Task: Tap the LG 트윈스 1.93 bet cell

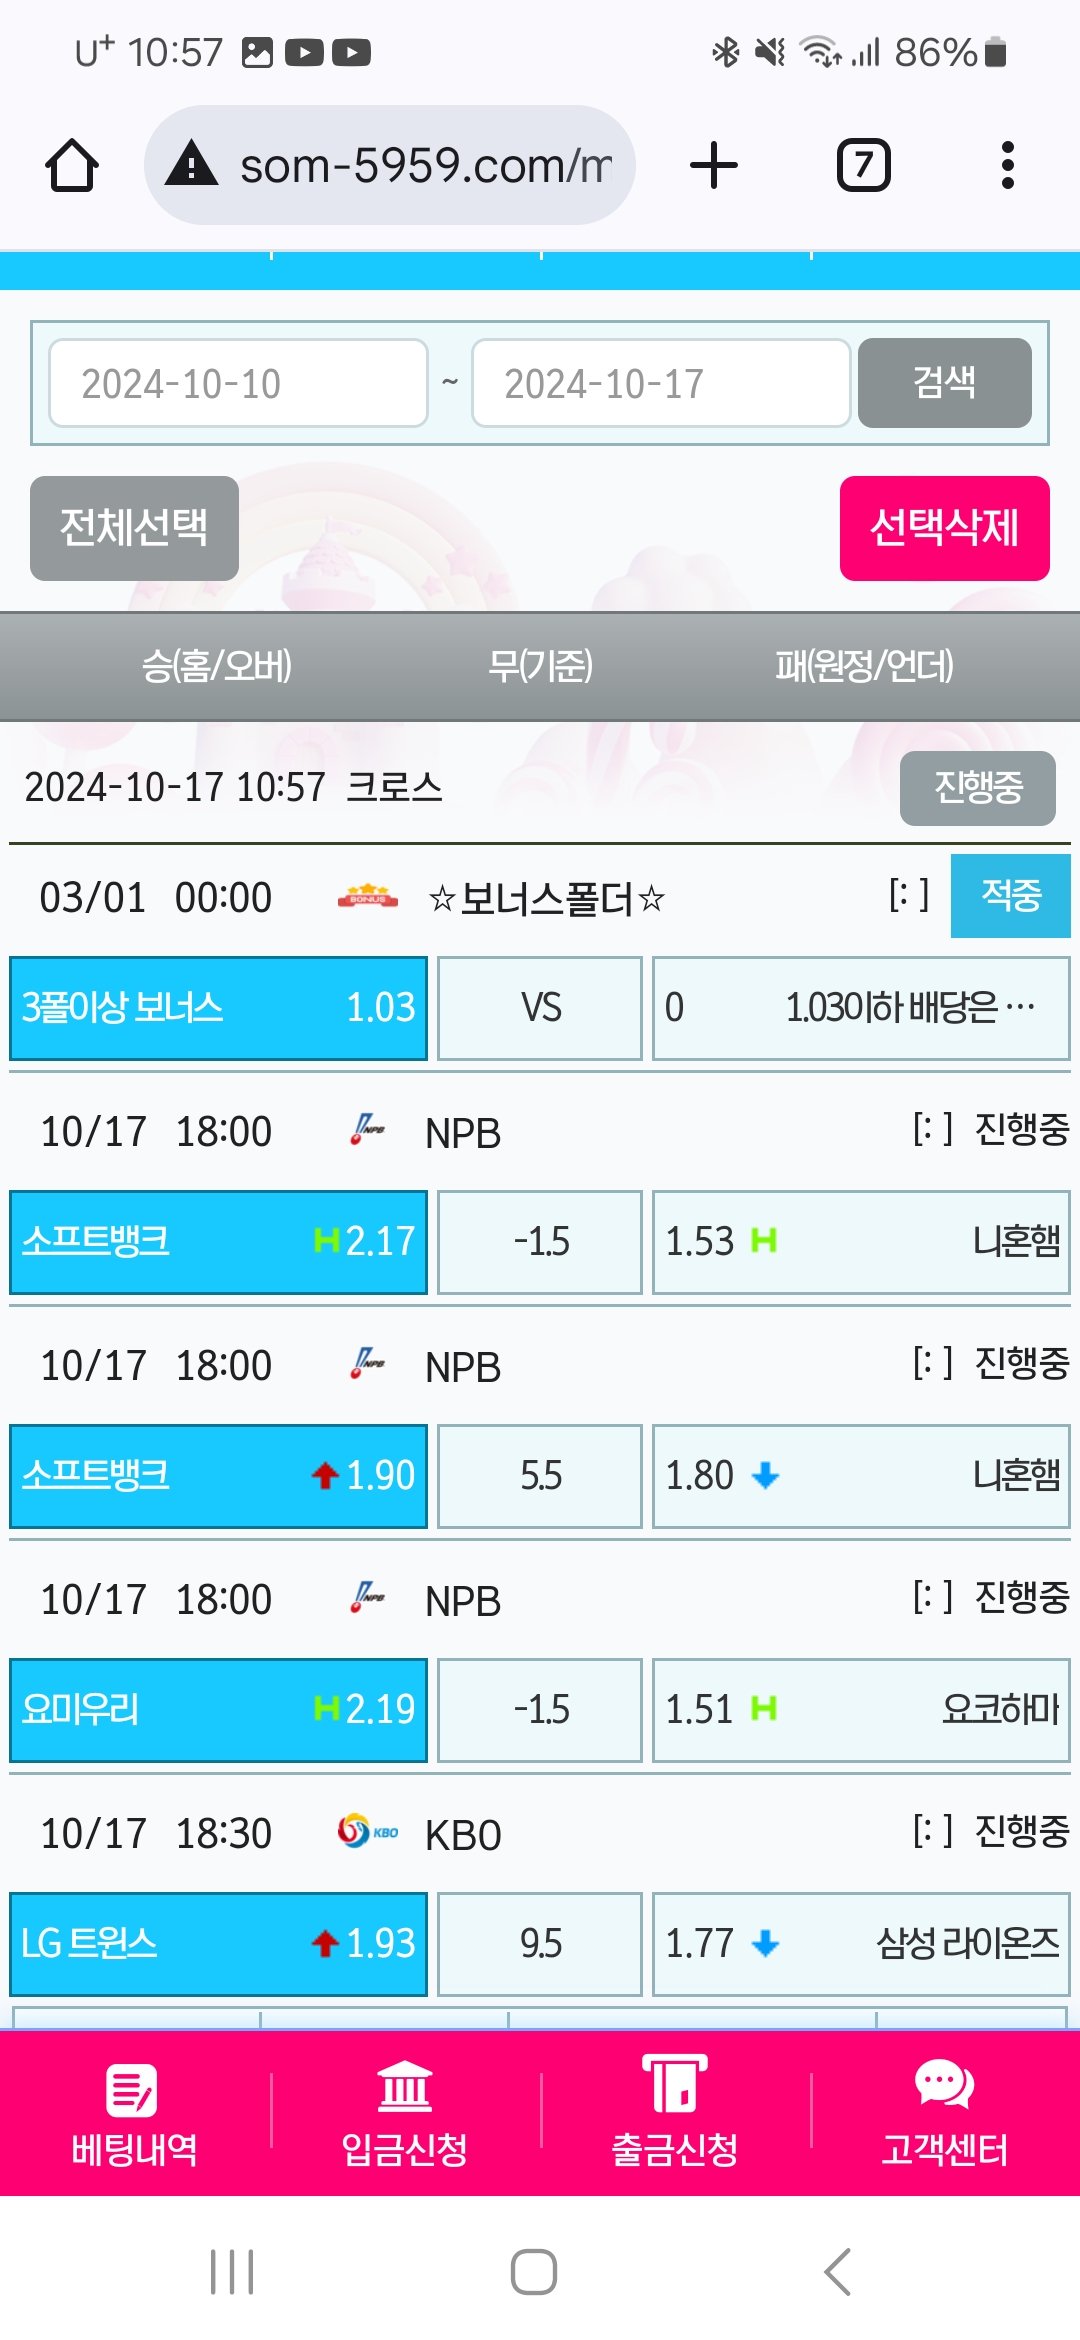Action: coord(218,1943)
